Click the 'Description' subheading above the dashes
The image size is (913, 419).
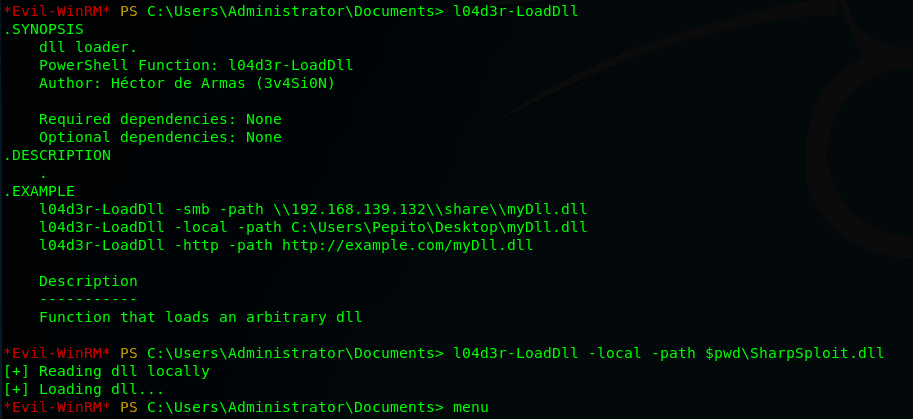coord(89,281)
